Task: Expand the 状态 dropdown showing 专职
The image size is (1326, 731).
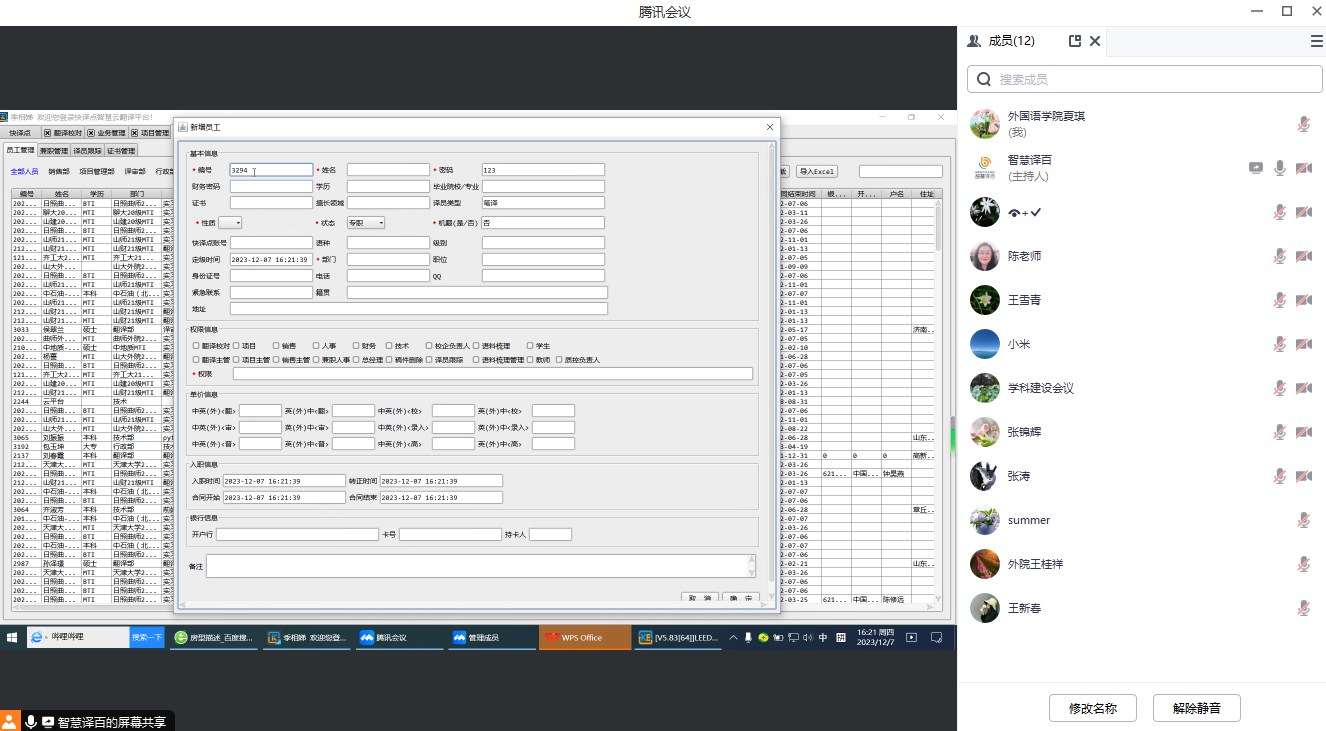Action: [366, 223]
